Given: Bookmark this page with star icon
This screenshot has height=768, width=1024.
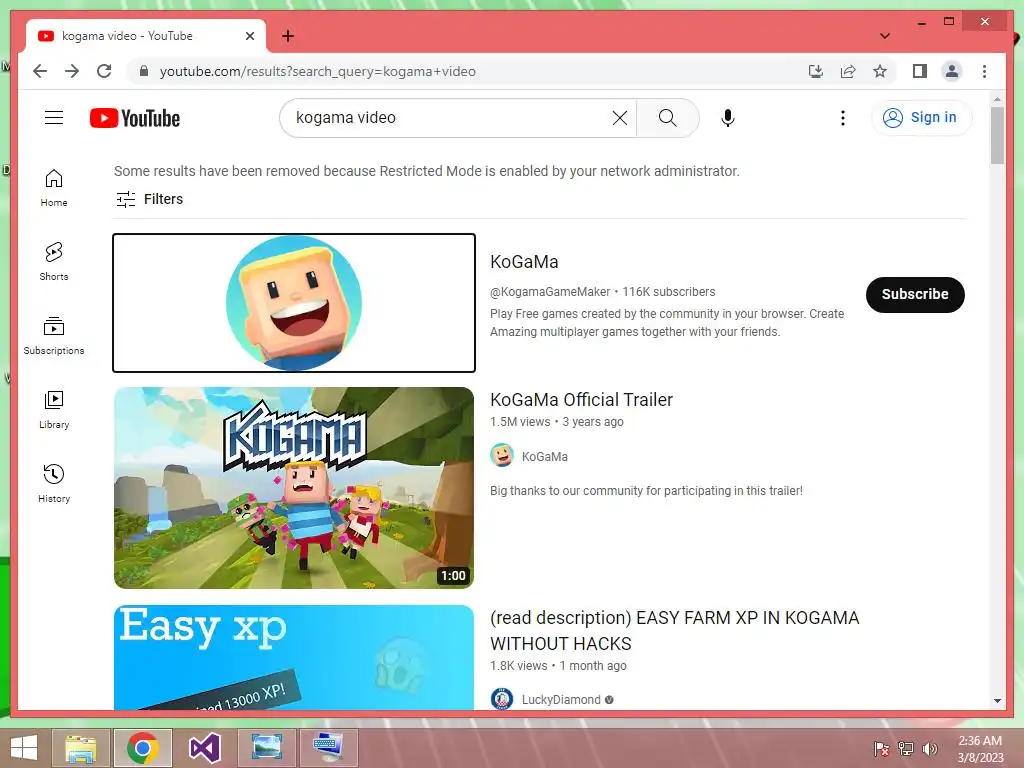Looking at the screenshot, I should [880, 71].
